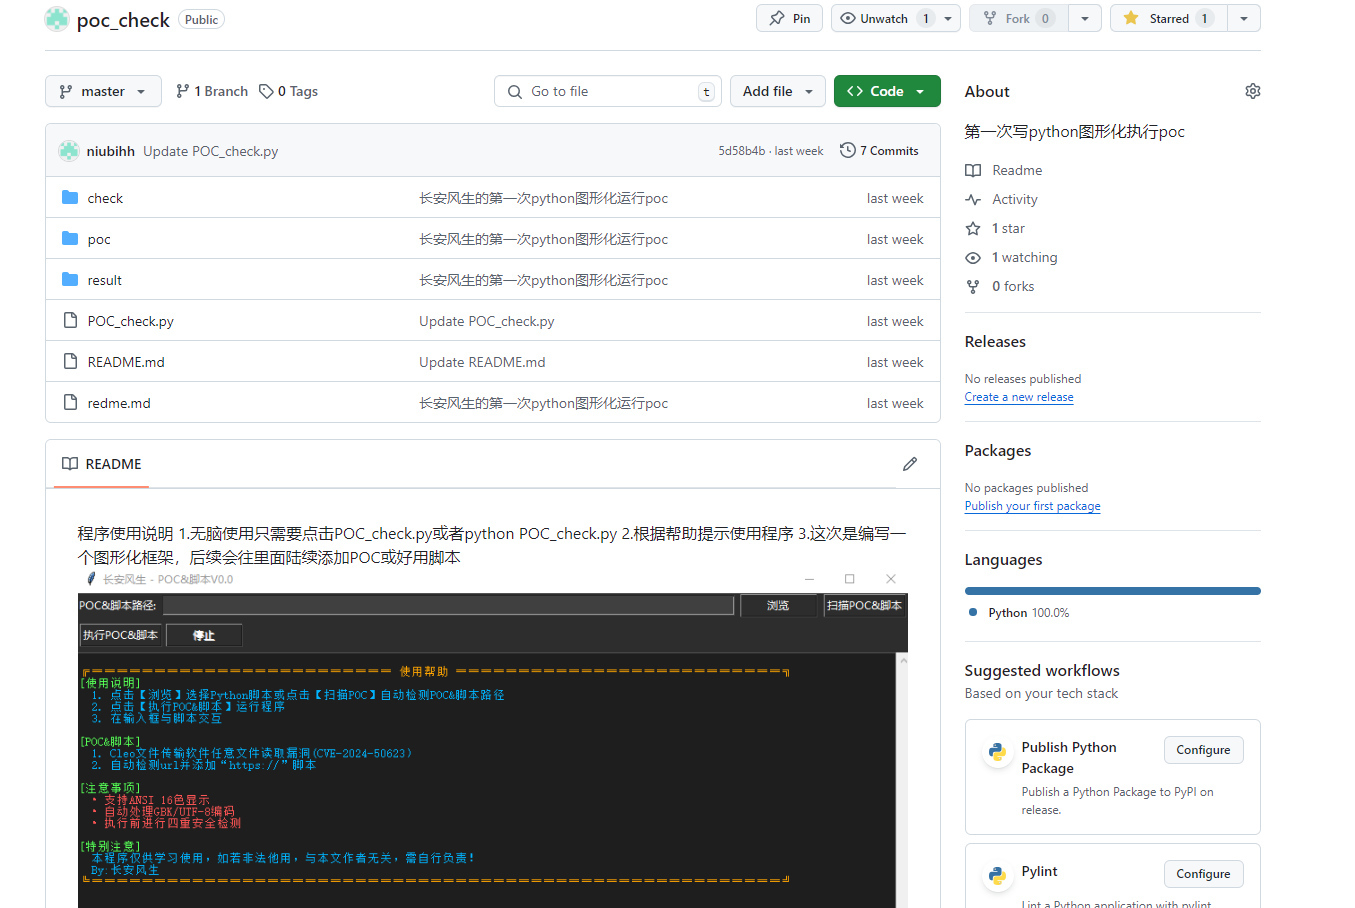This screenshot has height=908, width=1355.
Task: Open the Activity item in the About sidebar
Action: [1014, 199]
